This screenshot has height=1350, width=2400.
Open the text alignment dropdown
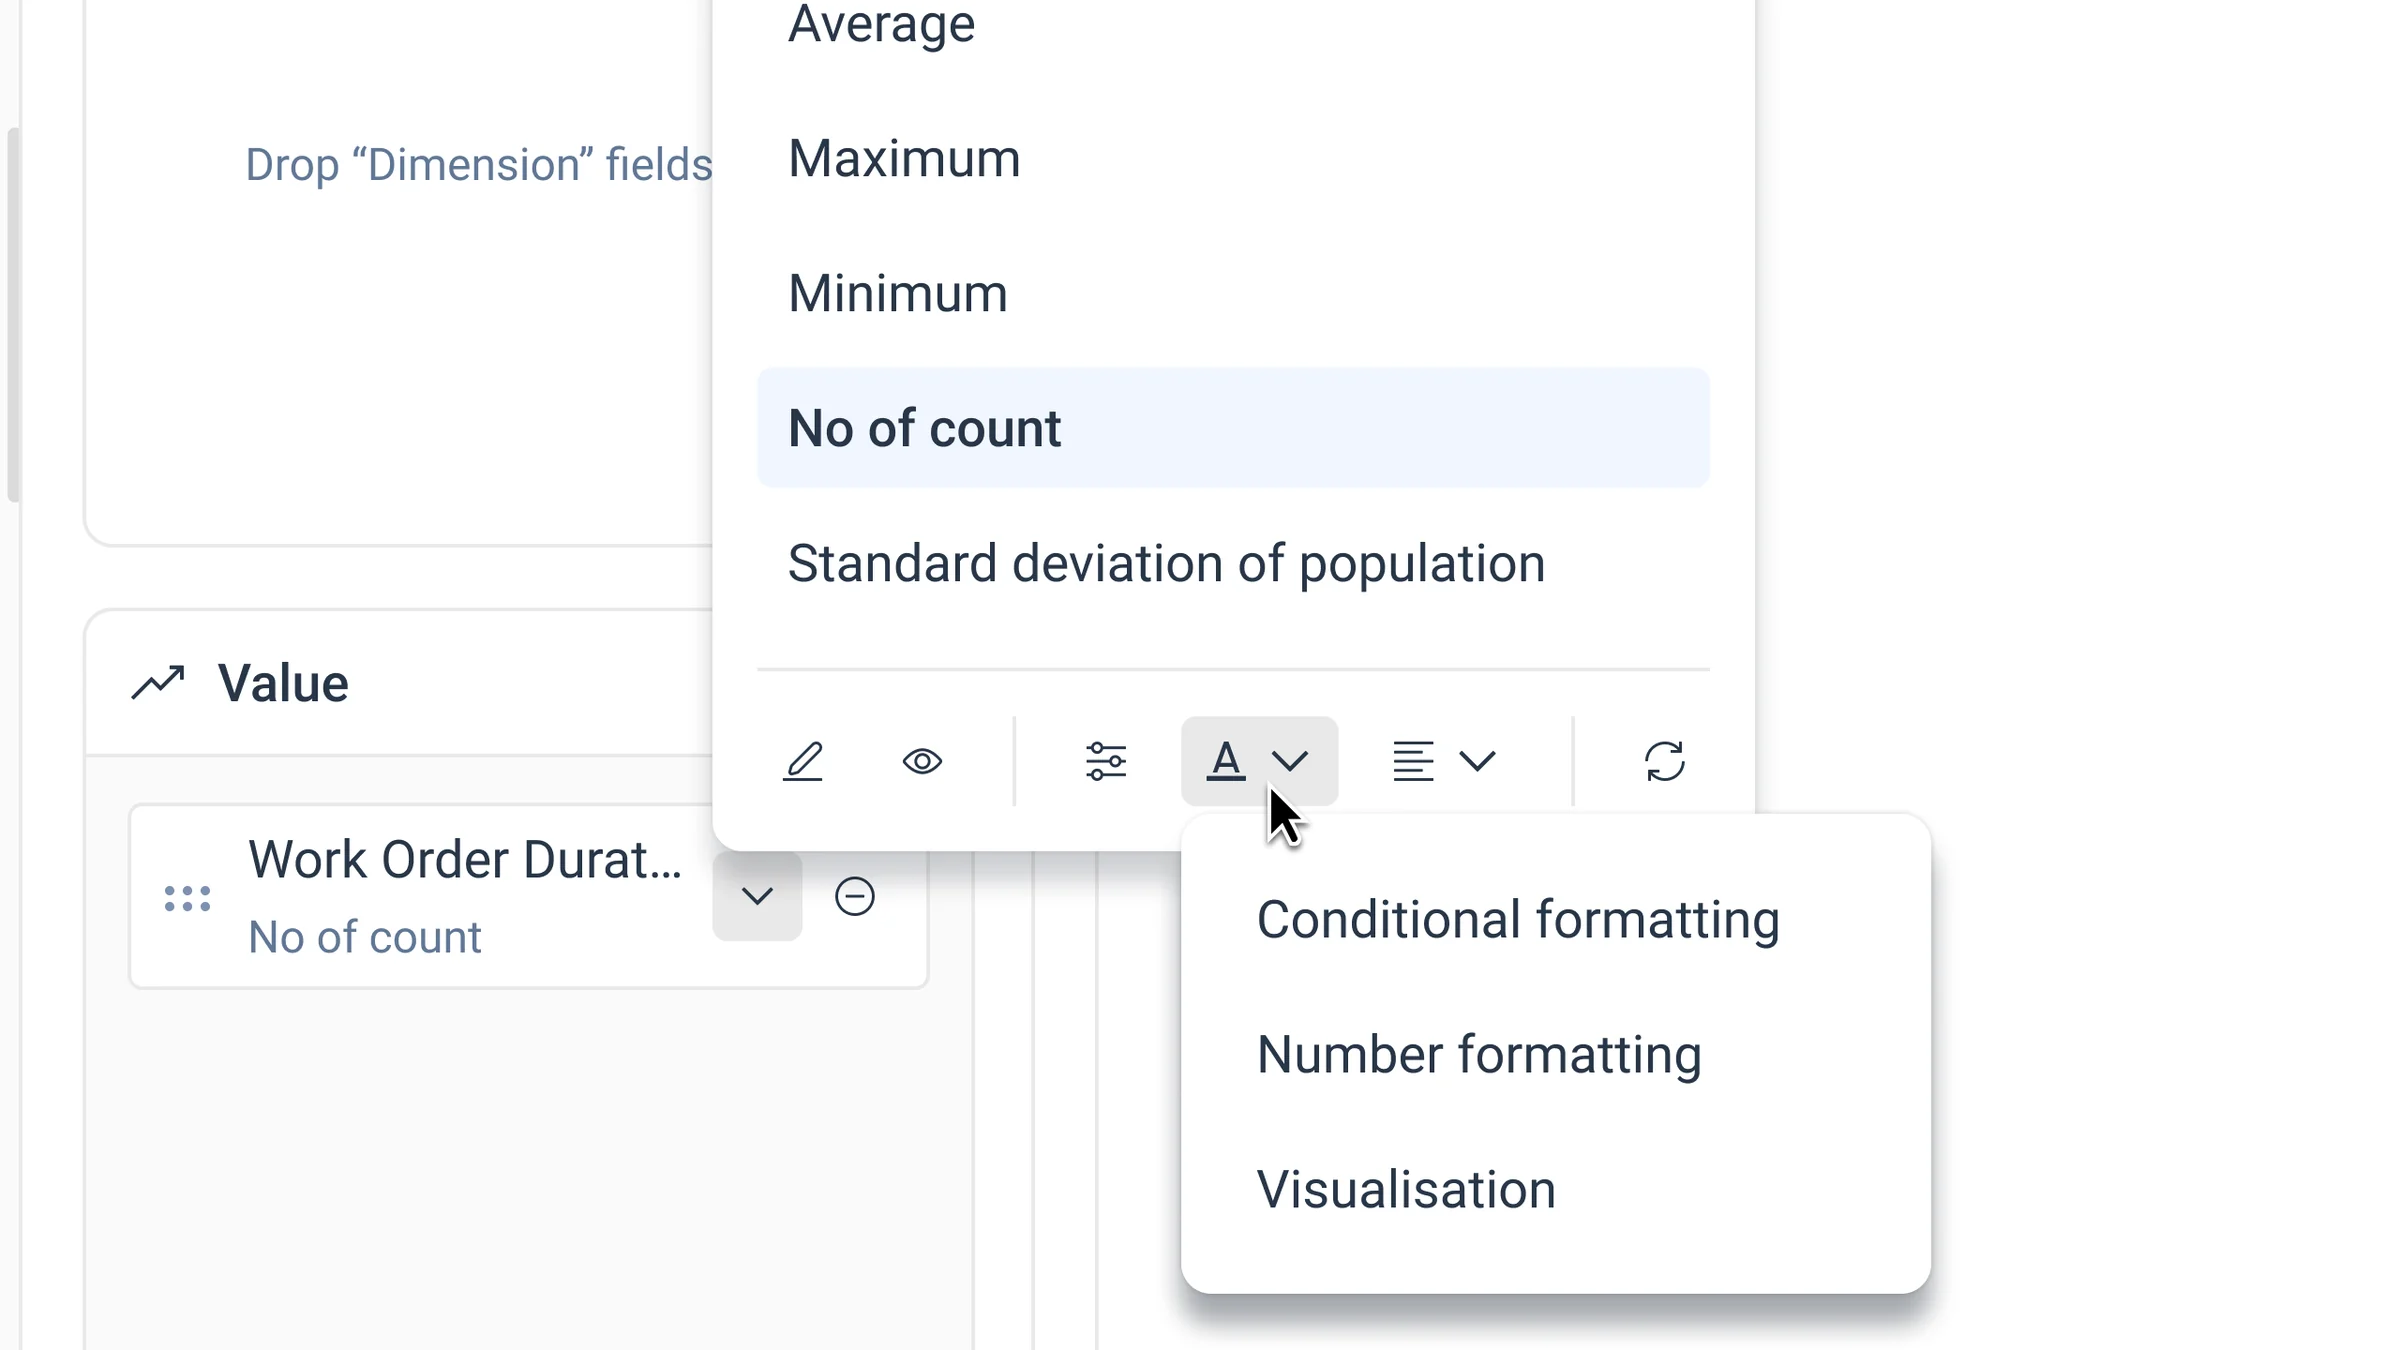pos(1444,761)
